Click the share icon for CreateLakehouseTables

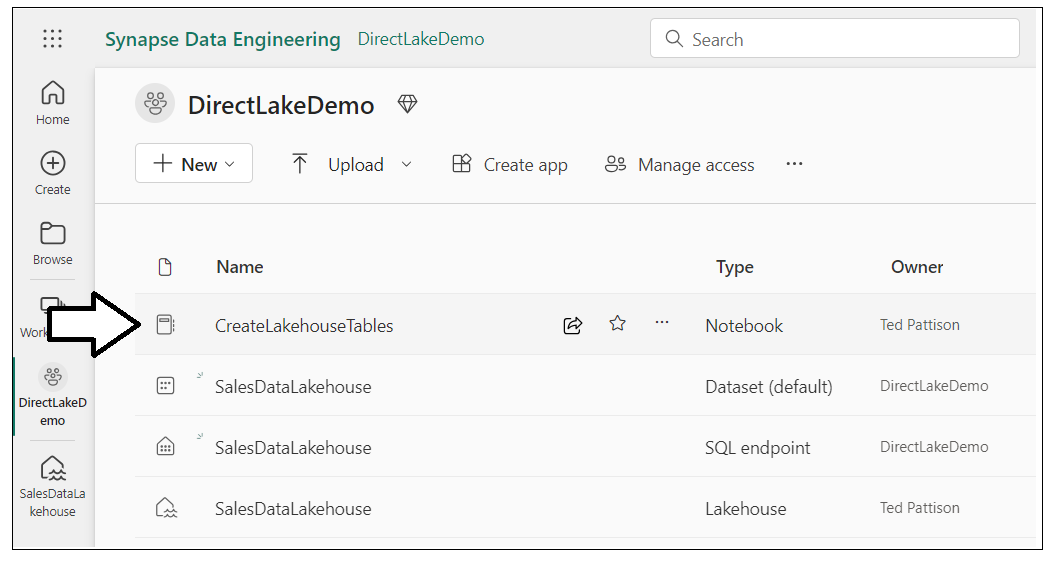tap(573, 325)
